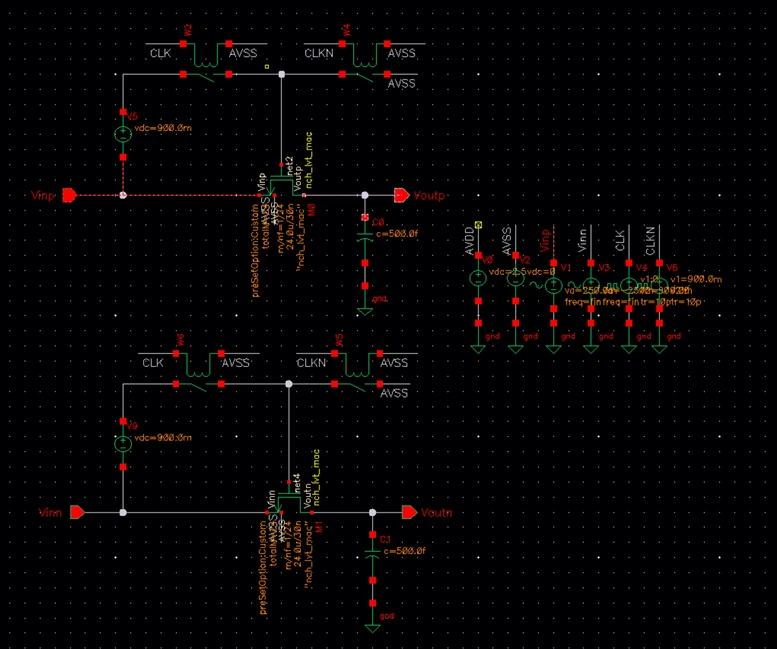The height and width of the screenshot is (649, 777).
Task: Select the V4 pulse source on CLK
Action: click(629, 286)
